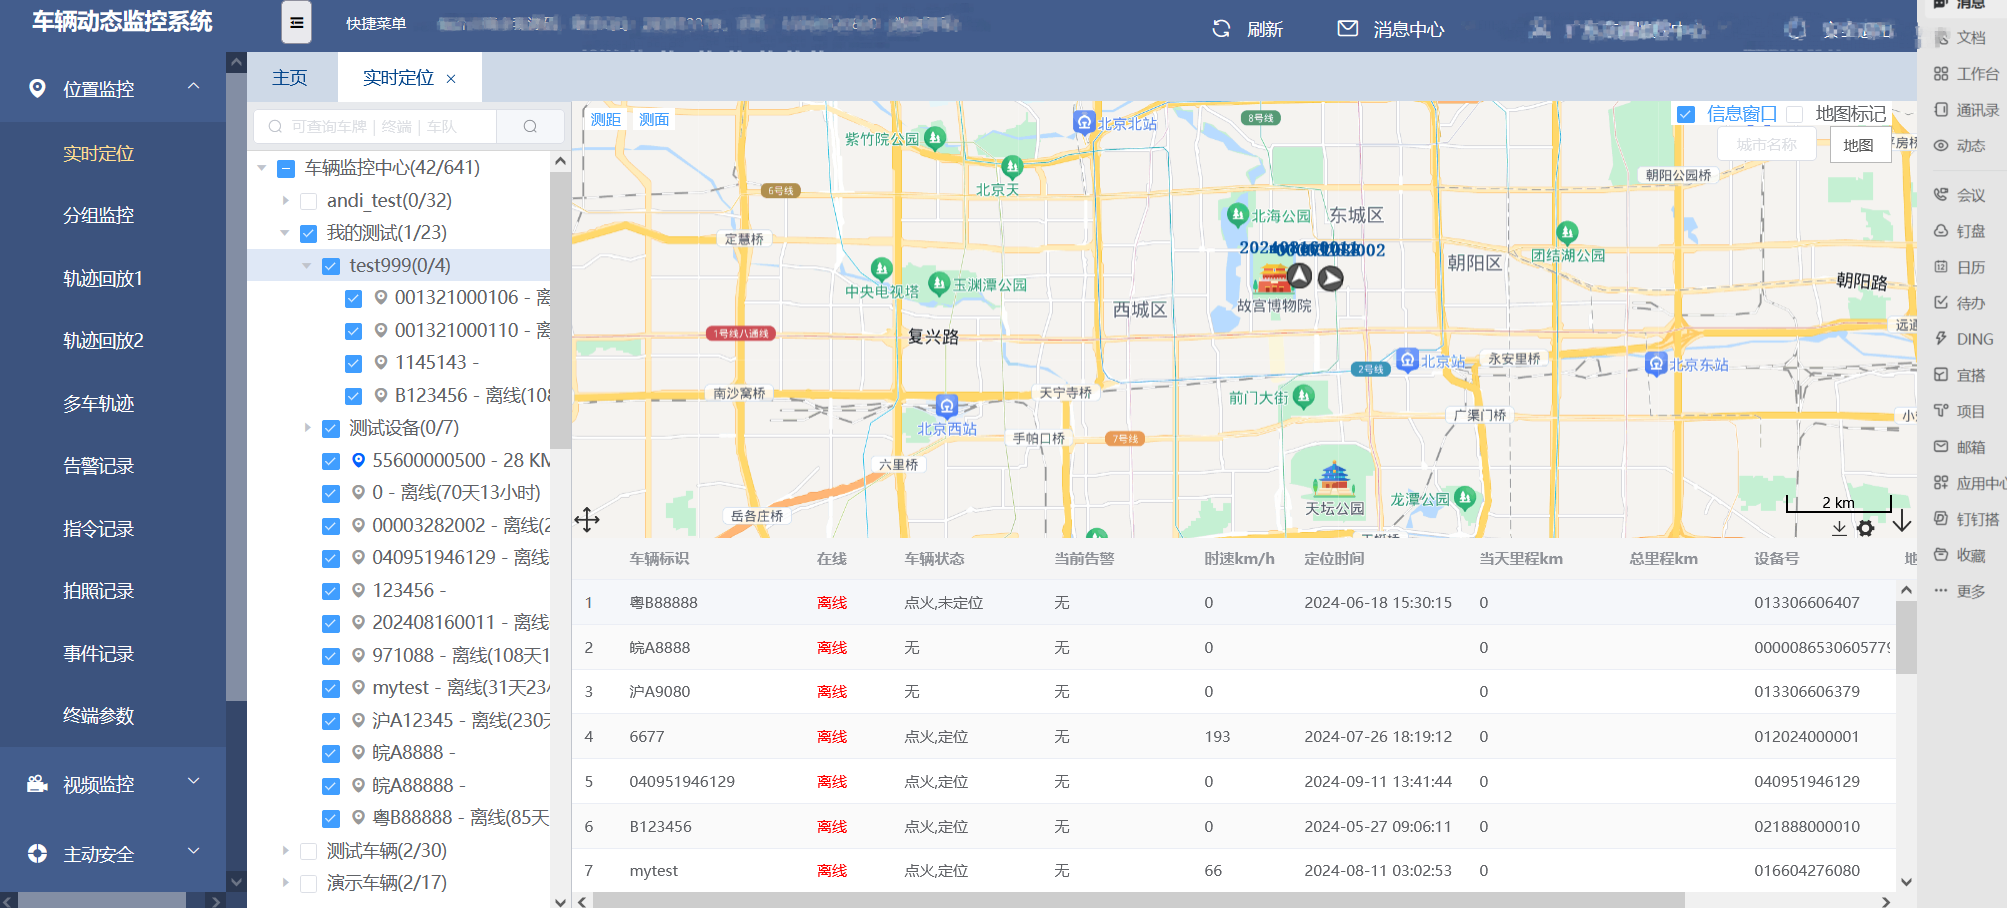
Task: Select the map pan crosshair icon
Action: [x=587, y=519]
